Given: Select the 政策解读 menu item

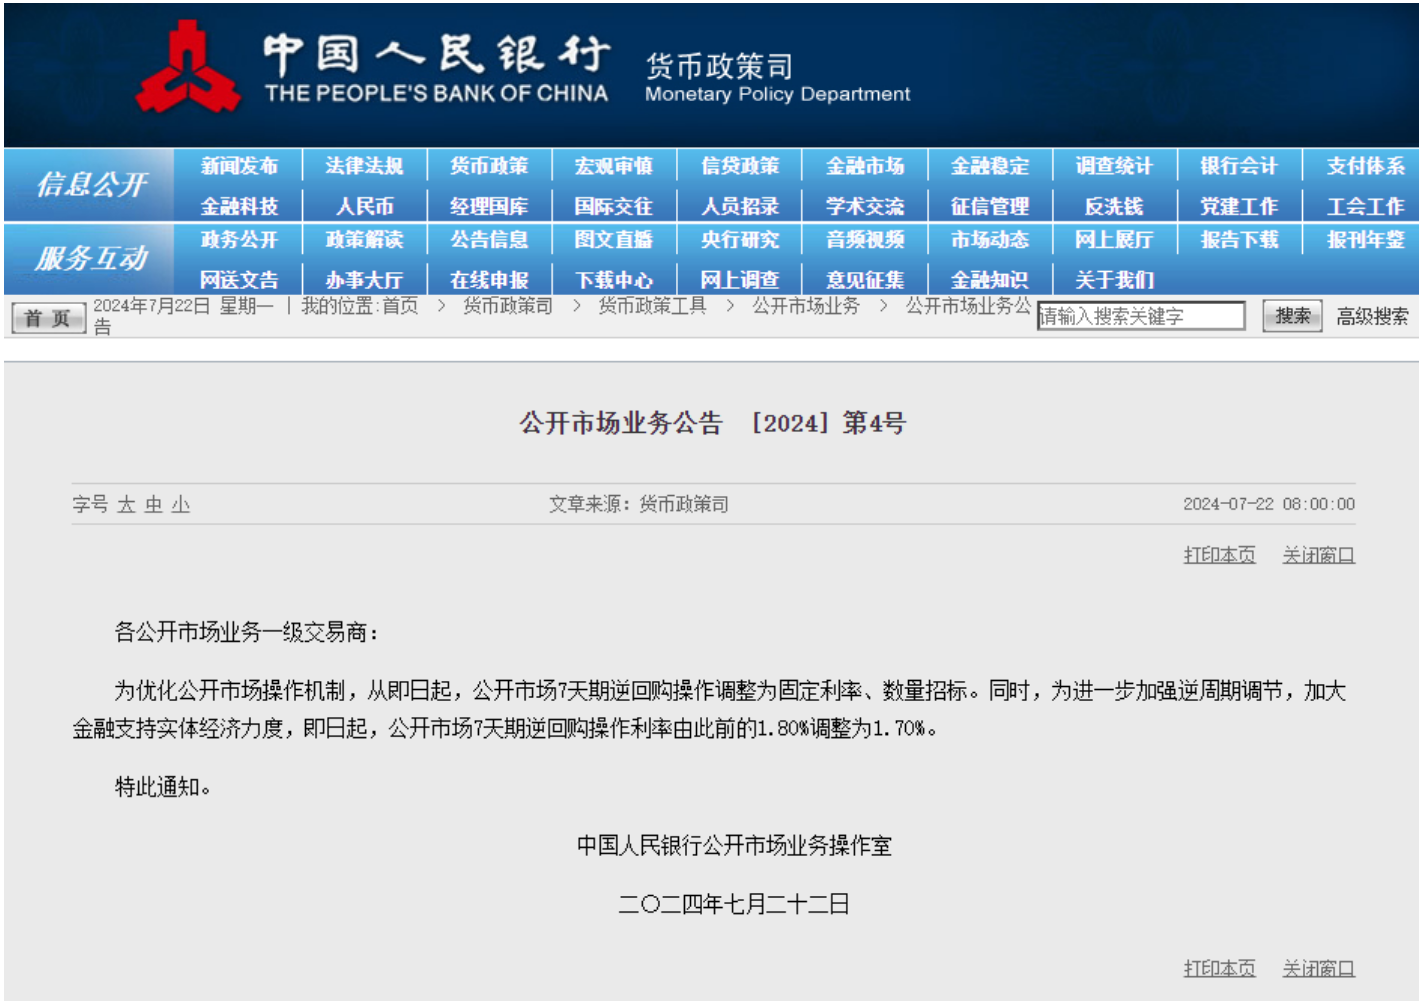Looking at the screenshot, I should click(364, 240).
